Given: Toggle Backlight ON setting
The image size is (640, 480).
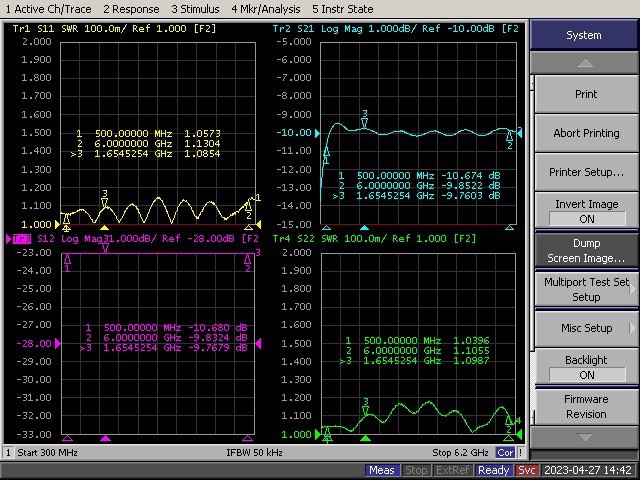Looking at the screenshot, I should [586, 367].
